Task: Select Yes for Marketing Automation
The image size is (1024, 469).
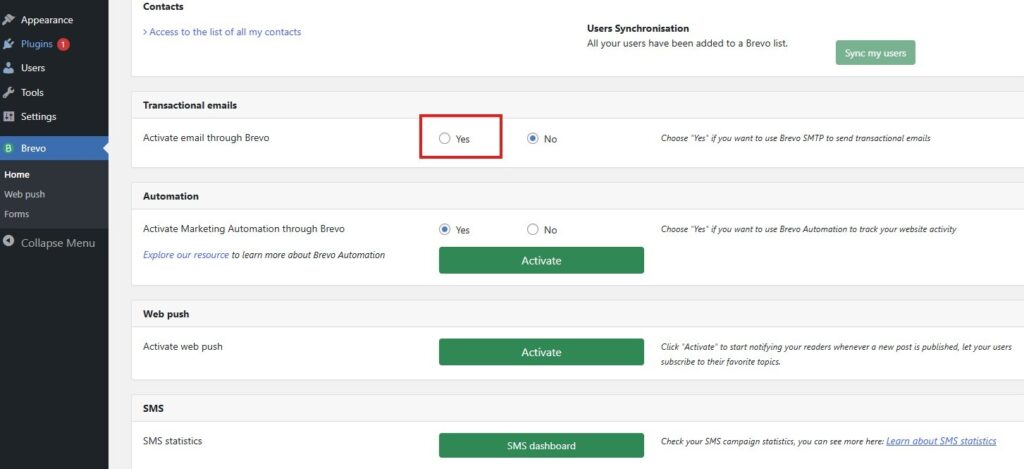Action: tap(445, 229)
